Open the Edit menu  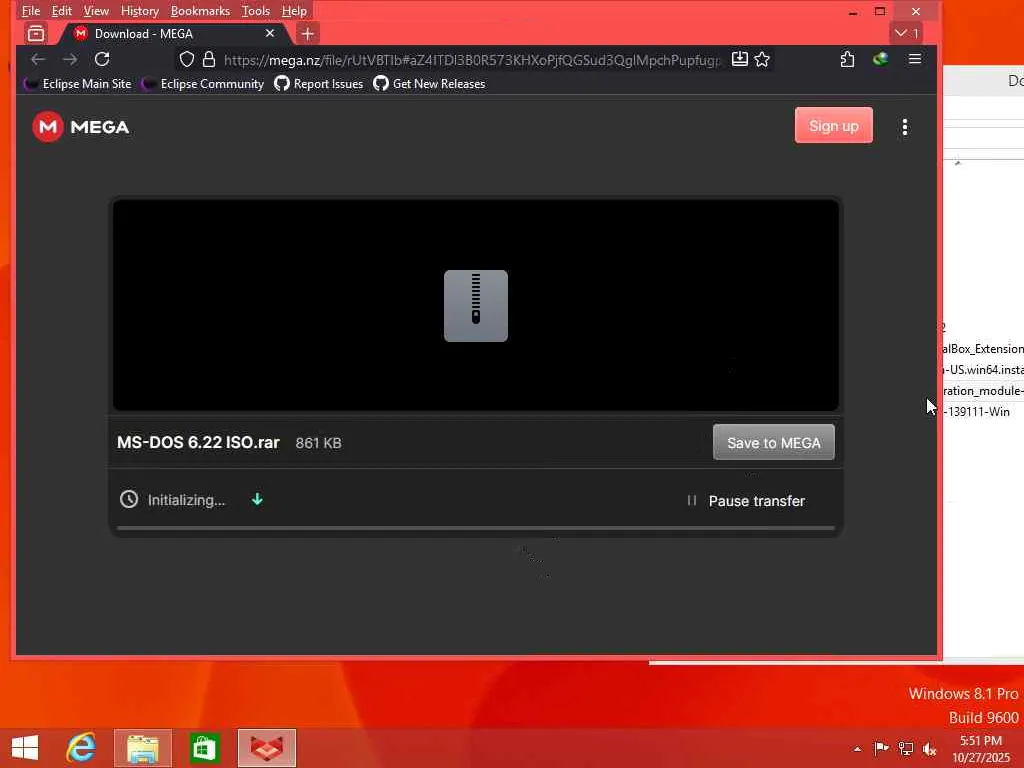point(61,11)
